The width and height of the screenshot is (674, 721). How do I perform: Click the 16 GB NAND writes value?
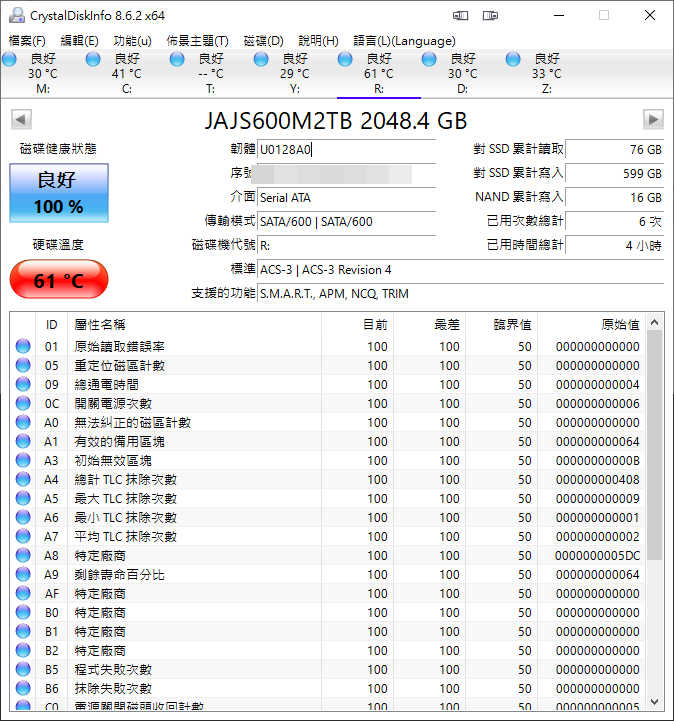pyautogui.click(x=615, y=198)
